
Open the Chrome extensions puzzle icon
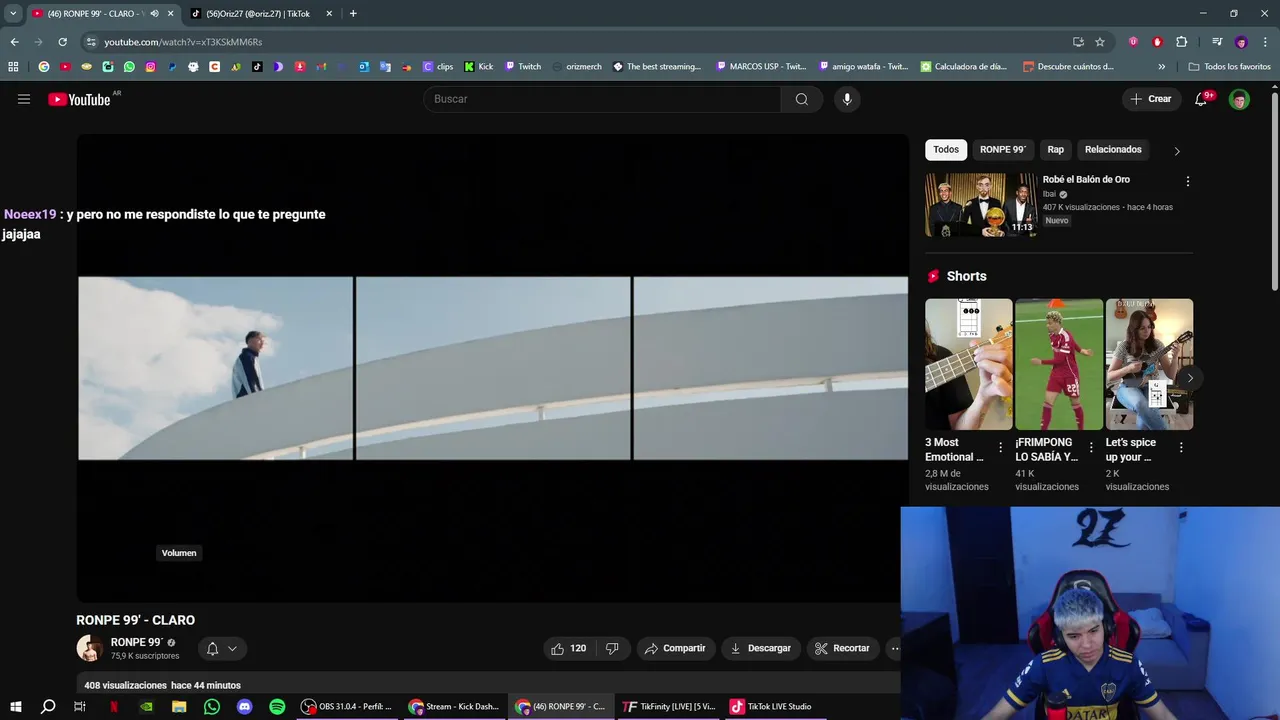(1181, 42)
